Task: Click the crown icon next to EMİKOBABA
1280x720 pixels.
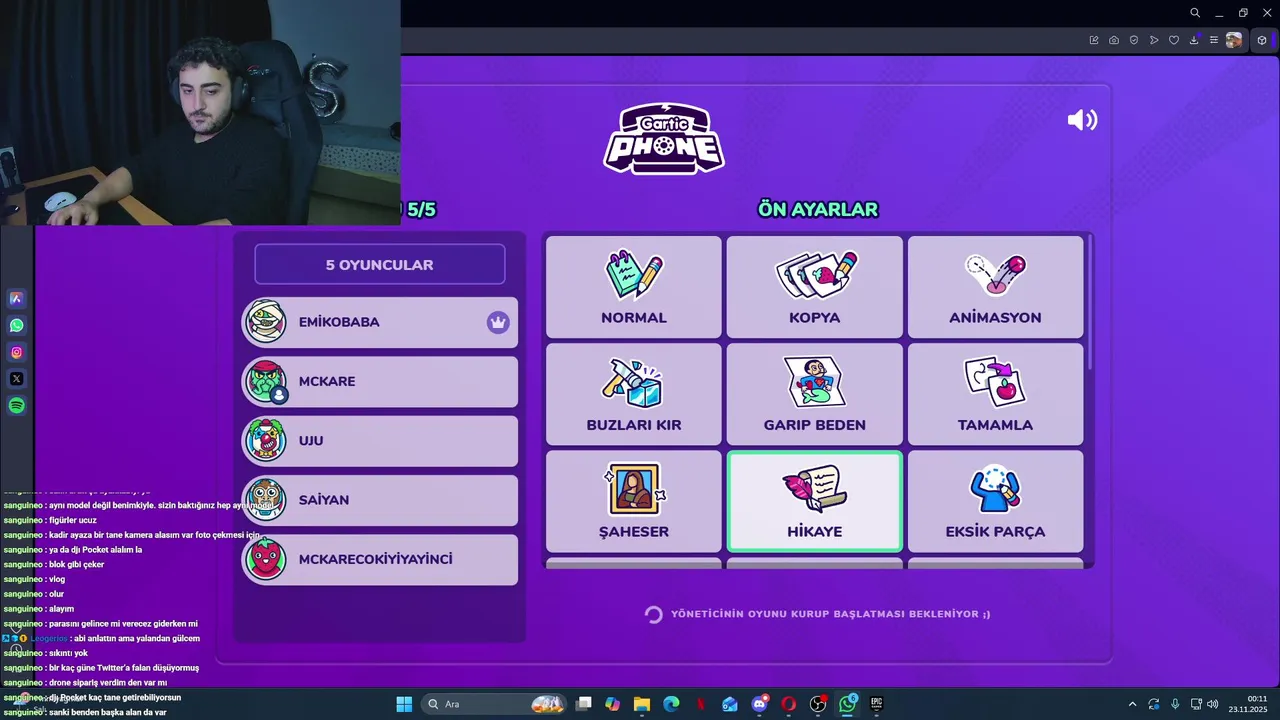Action: tap(498, 322)
